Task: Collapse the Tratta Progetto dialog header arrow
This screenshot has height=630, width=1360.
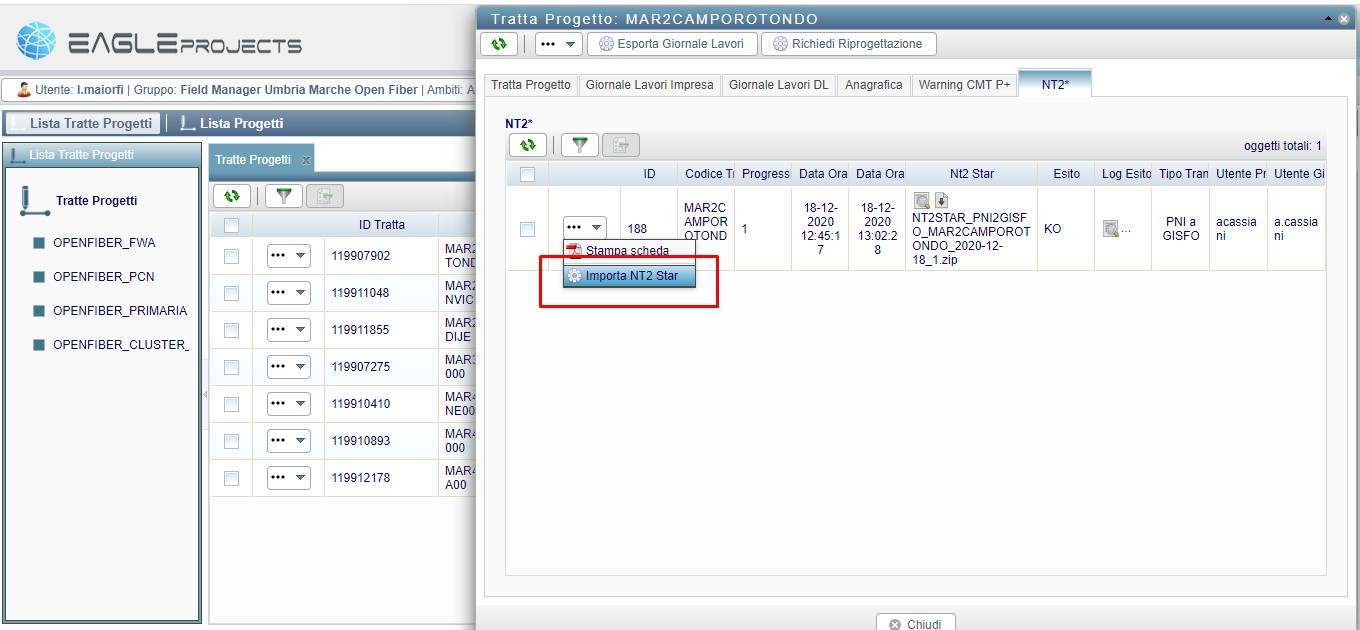Action: click(x=1328, y=18)
